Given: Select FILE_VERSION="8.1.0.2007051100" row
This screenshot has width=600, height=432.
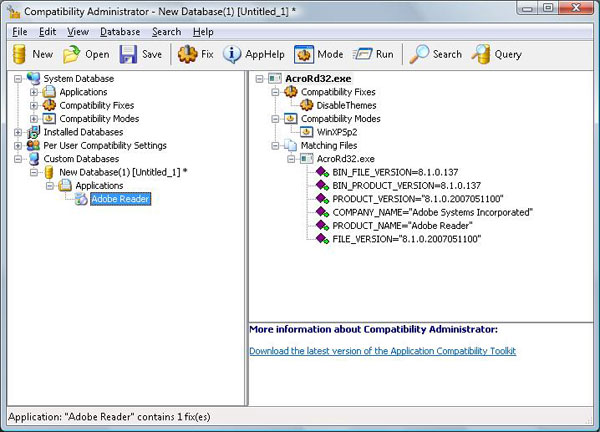Looking at the screenshot, I should pos(406,239).
